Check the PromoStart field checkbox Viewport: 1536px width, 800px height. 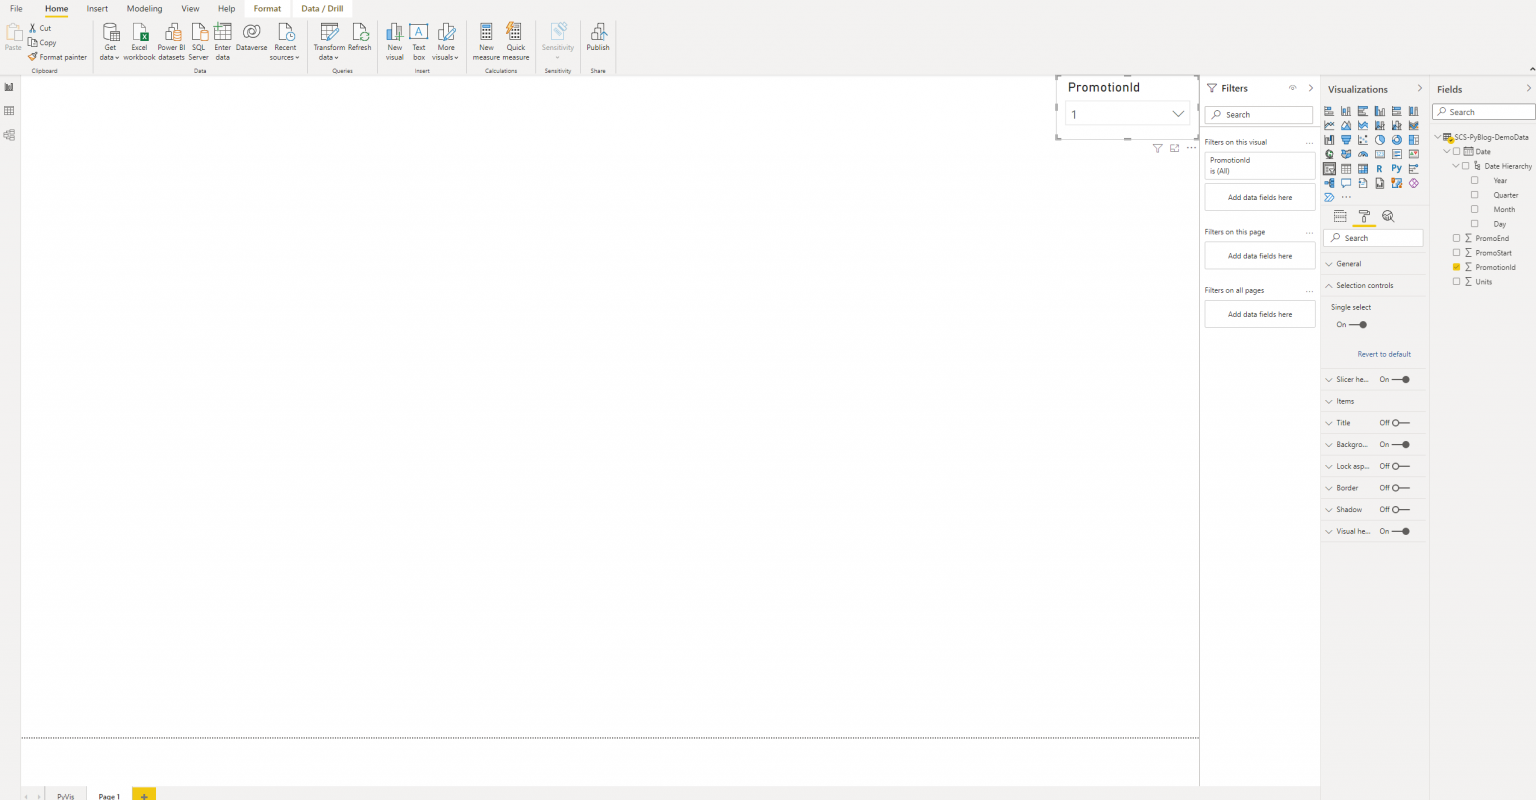[x=1456, y=253]
